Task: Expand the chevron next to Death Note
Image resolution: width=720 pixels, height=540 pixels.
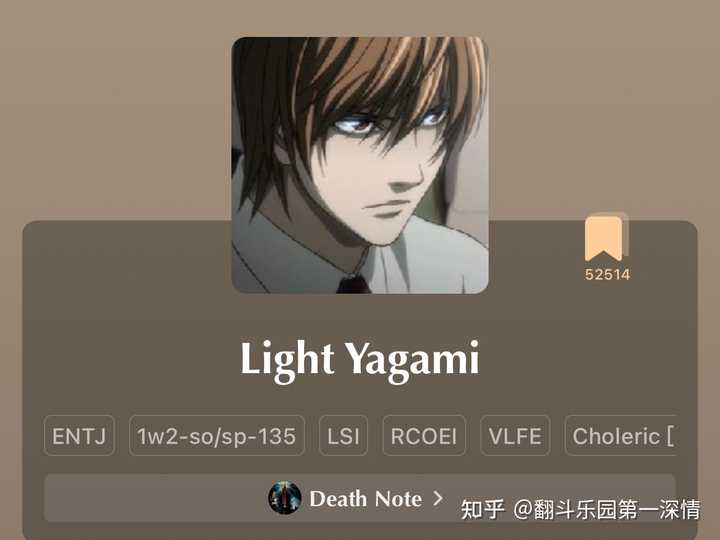Action: (x=438, y=498)
